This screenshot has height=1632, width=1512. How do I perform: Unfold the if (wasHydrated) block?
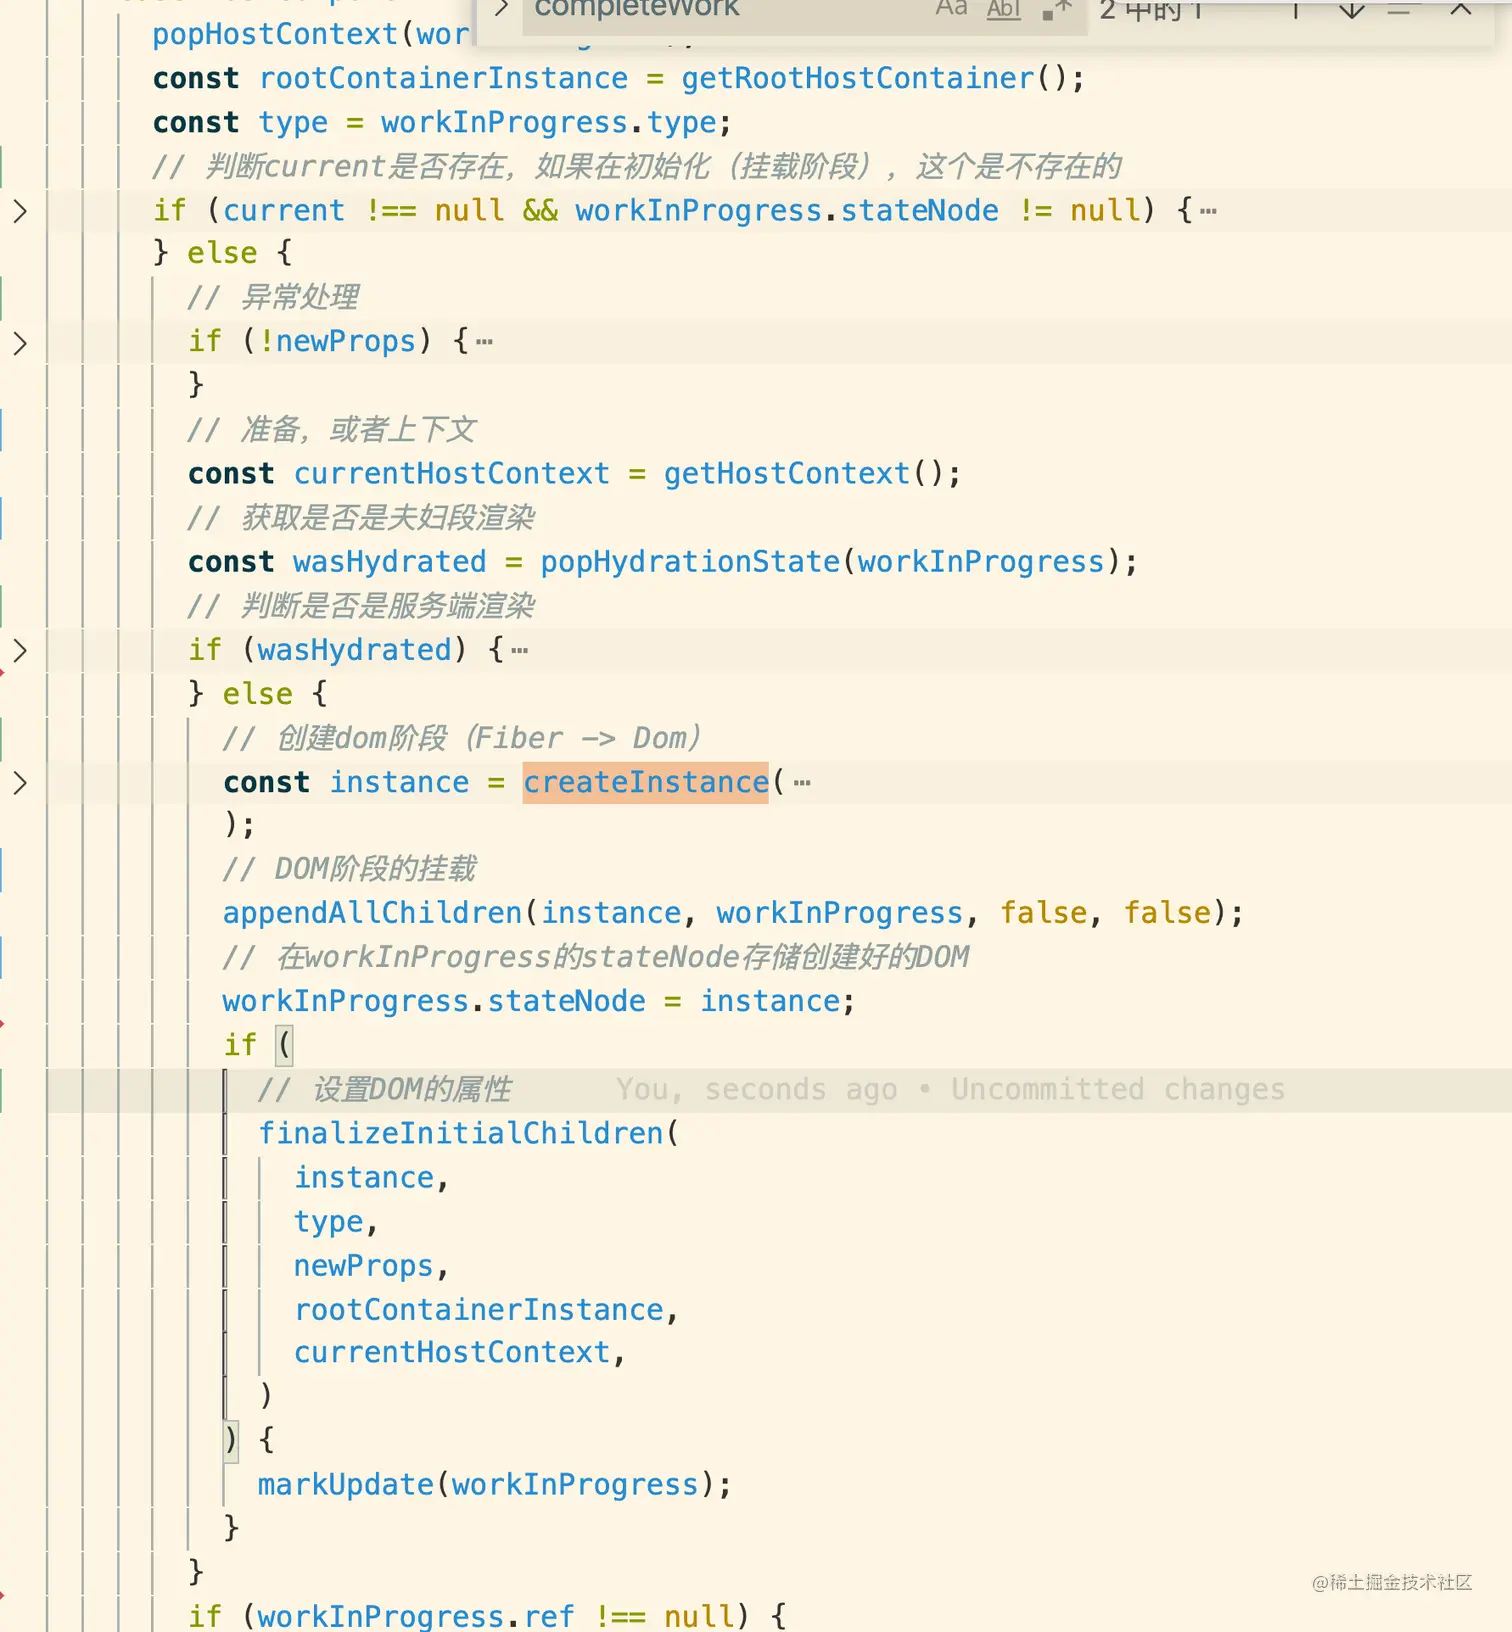tap(20, 650)
